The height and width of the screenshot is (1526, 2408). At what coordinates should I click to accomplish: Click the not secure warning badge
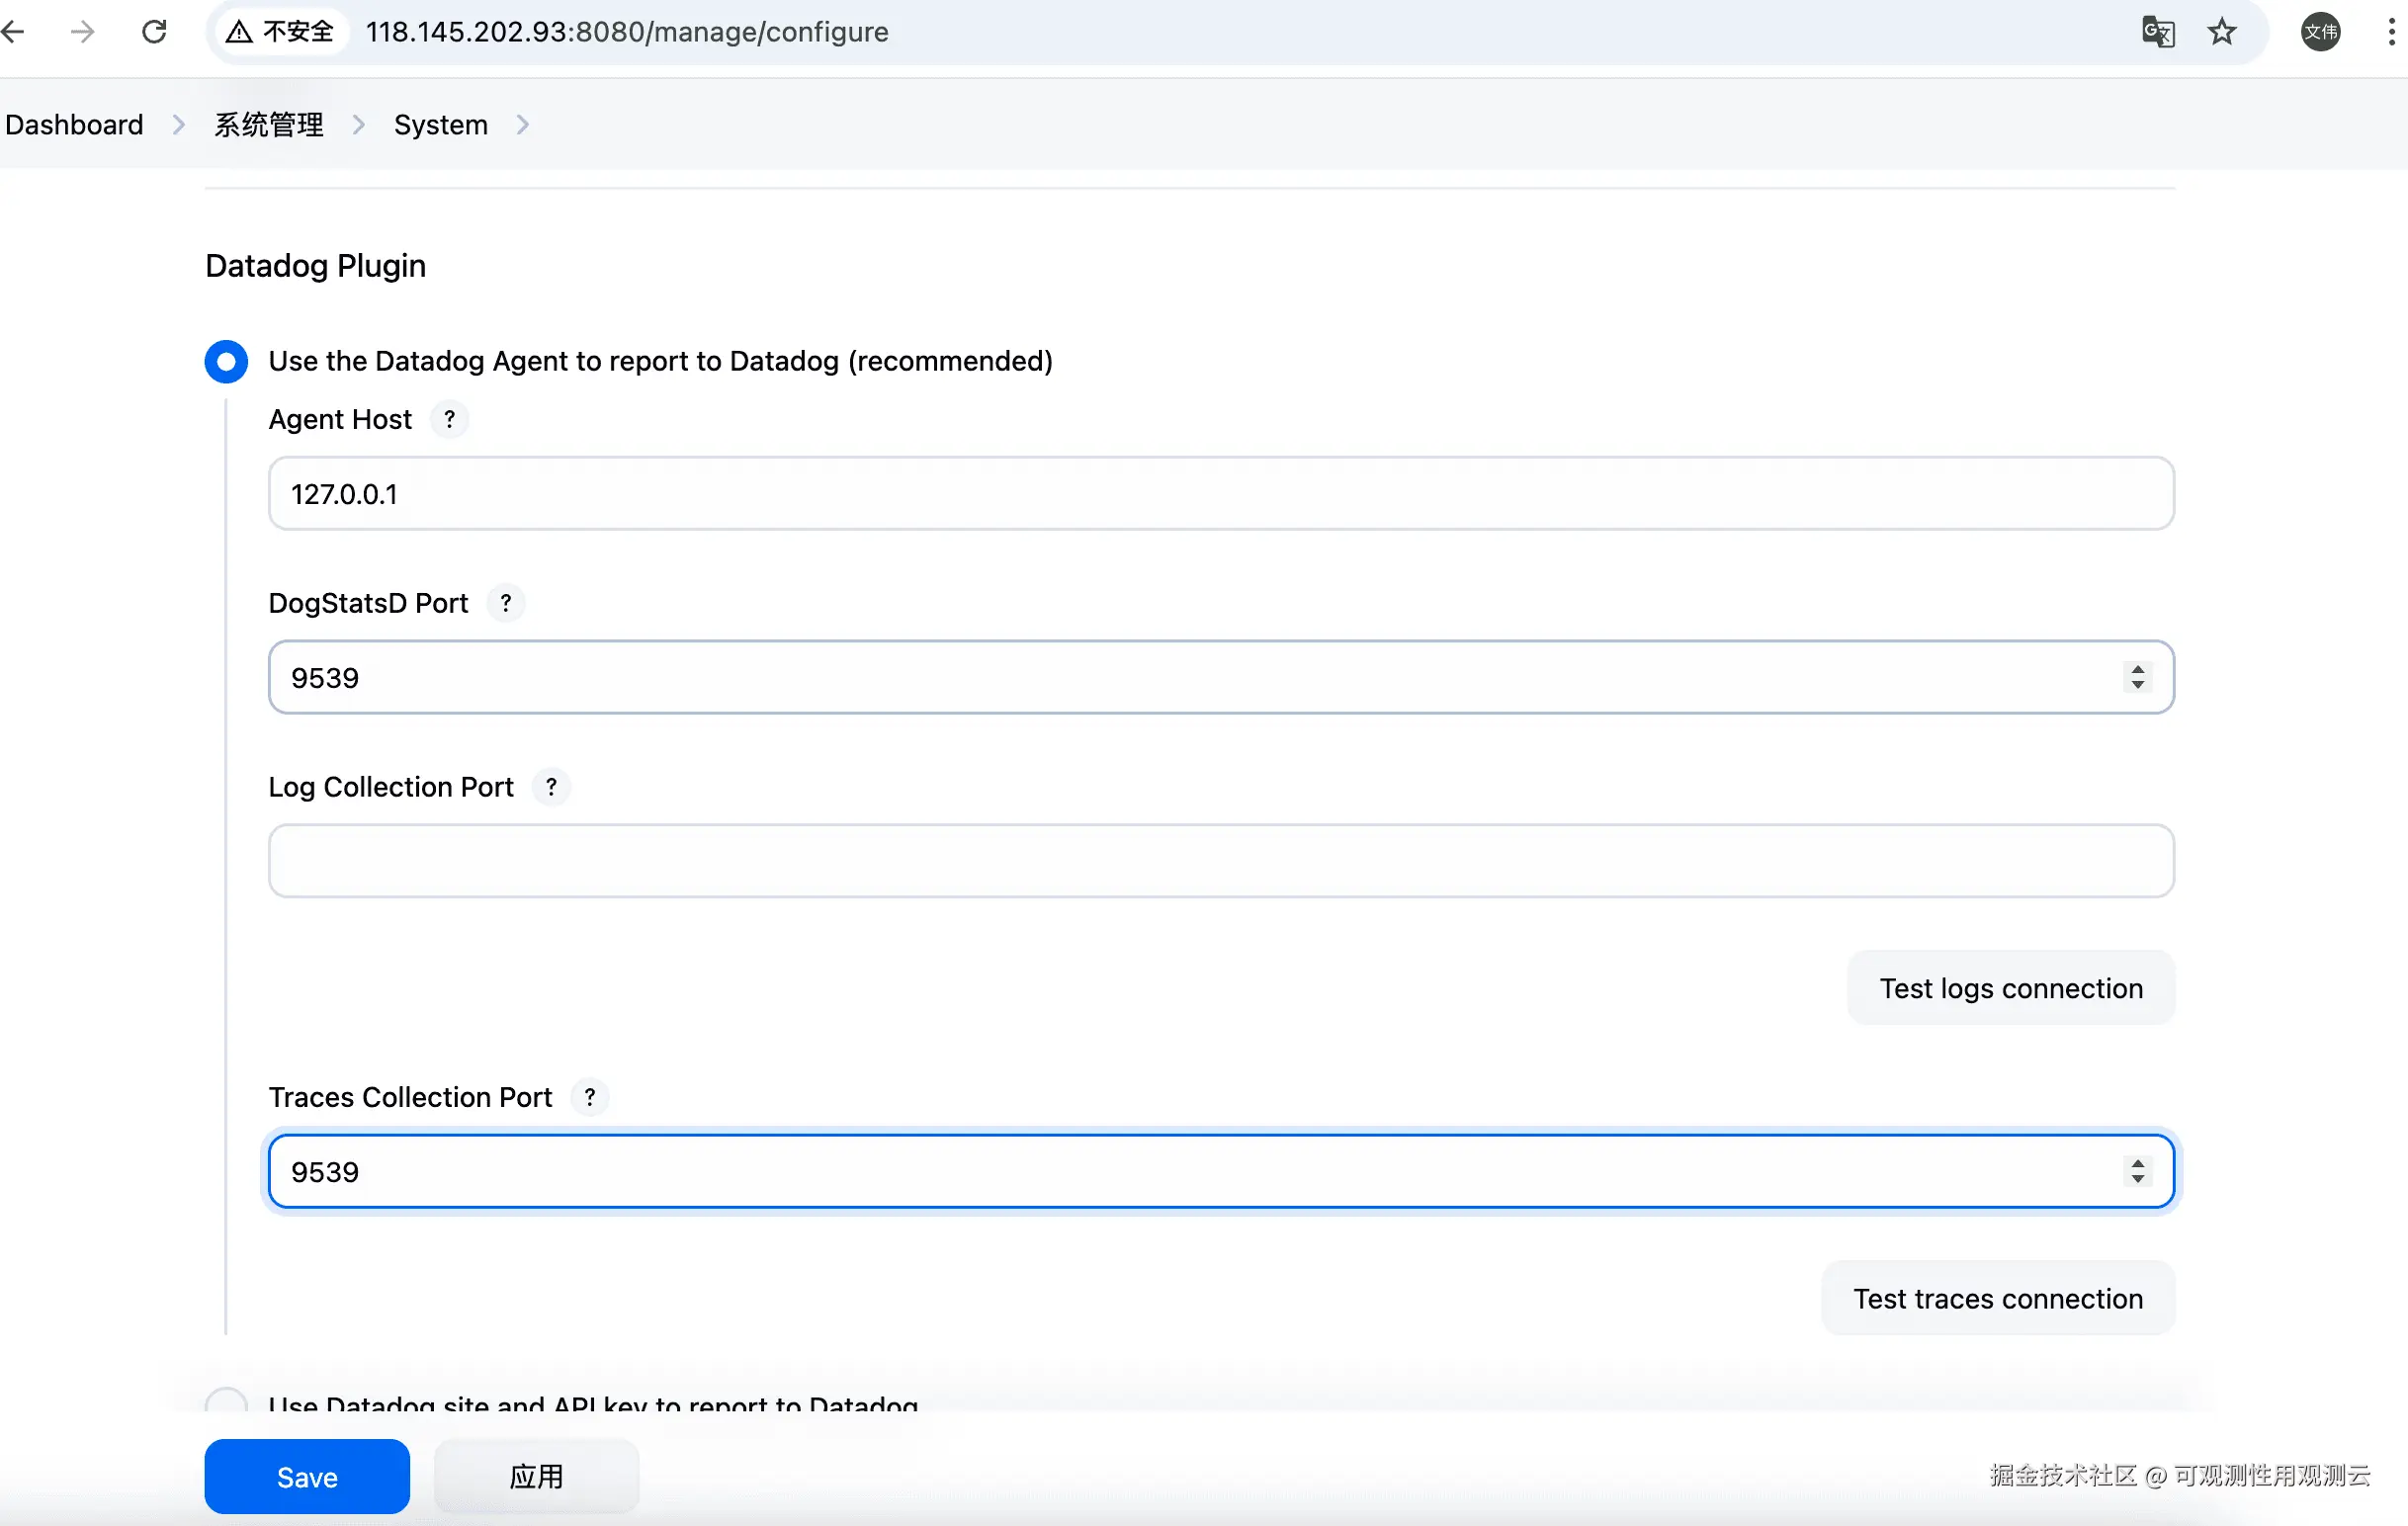click(280, 32)
